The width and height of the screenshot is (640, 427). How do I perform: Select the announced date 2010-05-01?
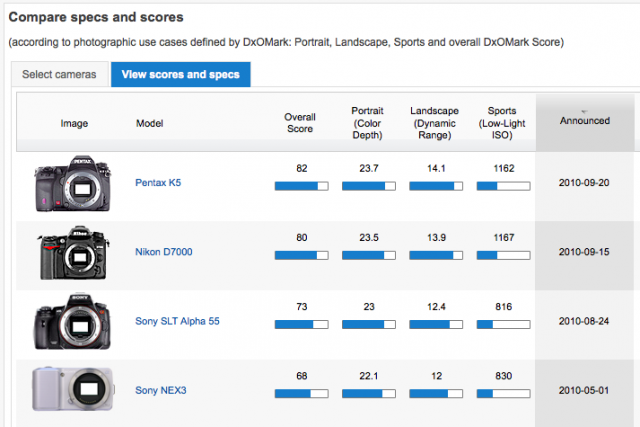click(584, 390)
